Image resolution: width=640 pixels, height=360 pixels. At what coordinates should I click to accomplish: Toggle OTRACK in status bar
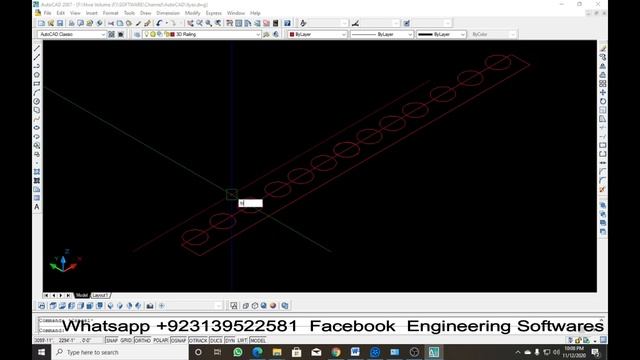coord(198,340)
